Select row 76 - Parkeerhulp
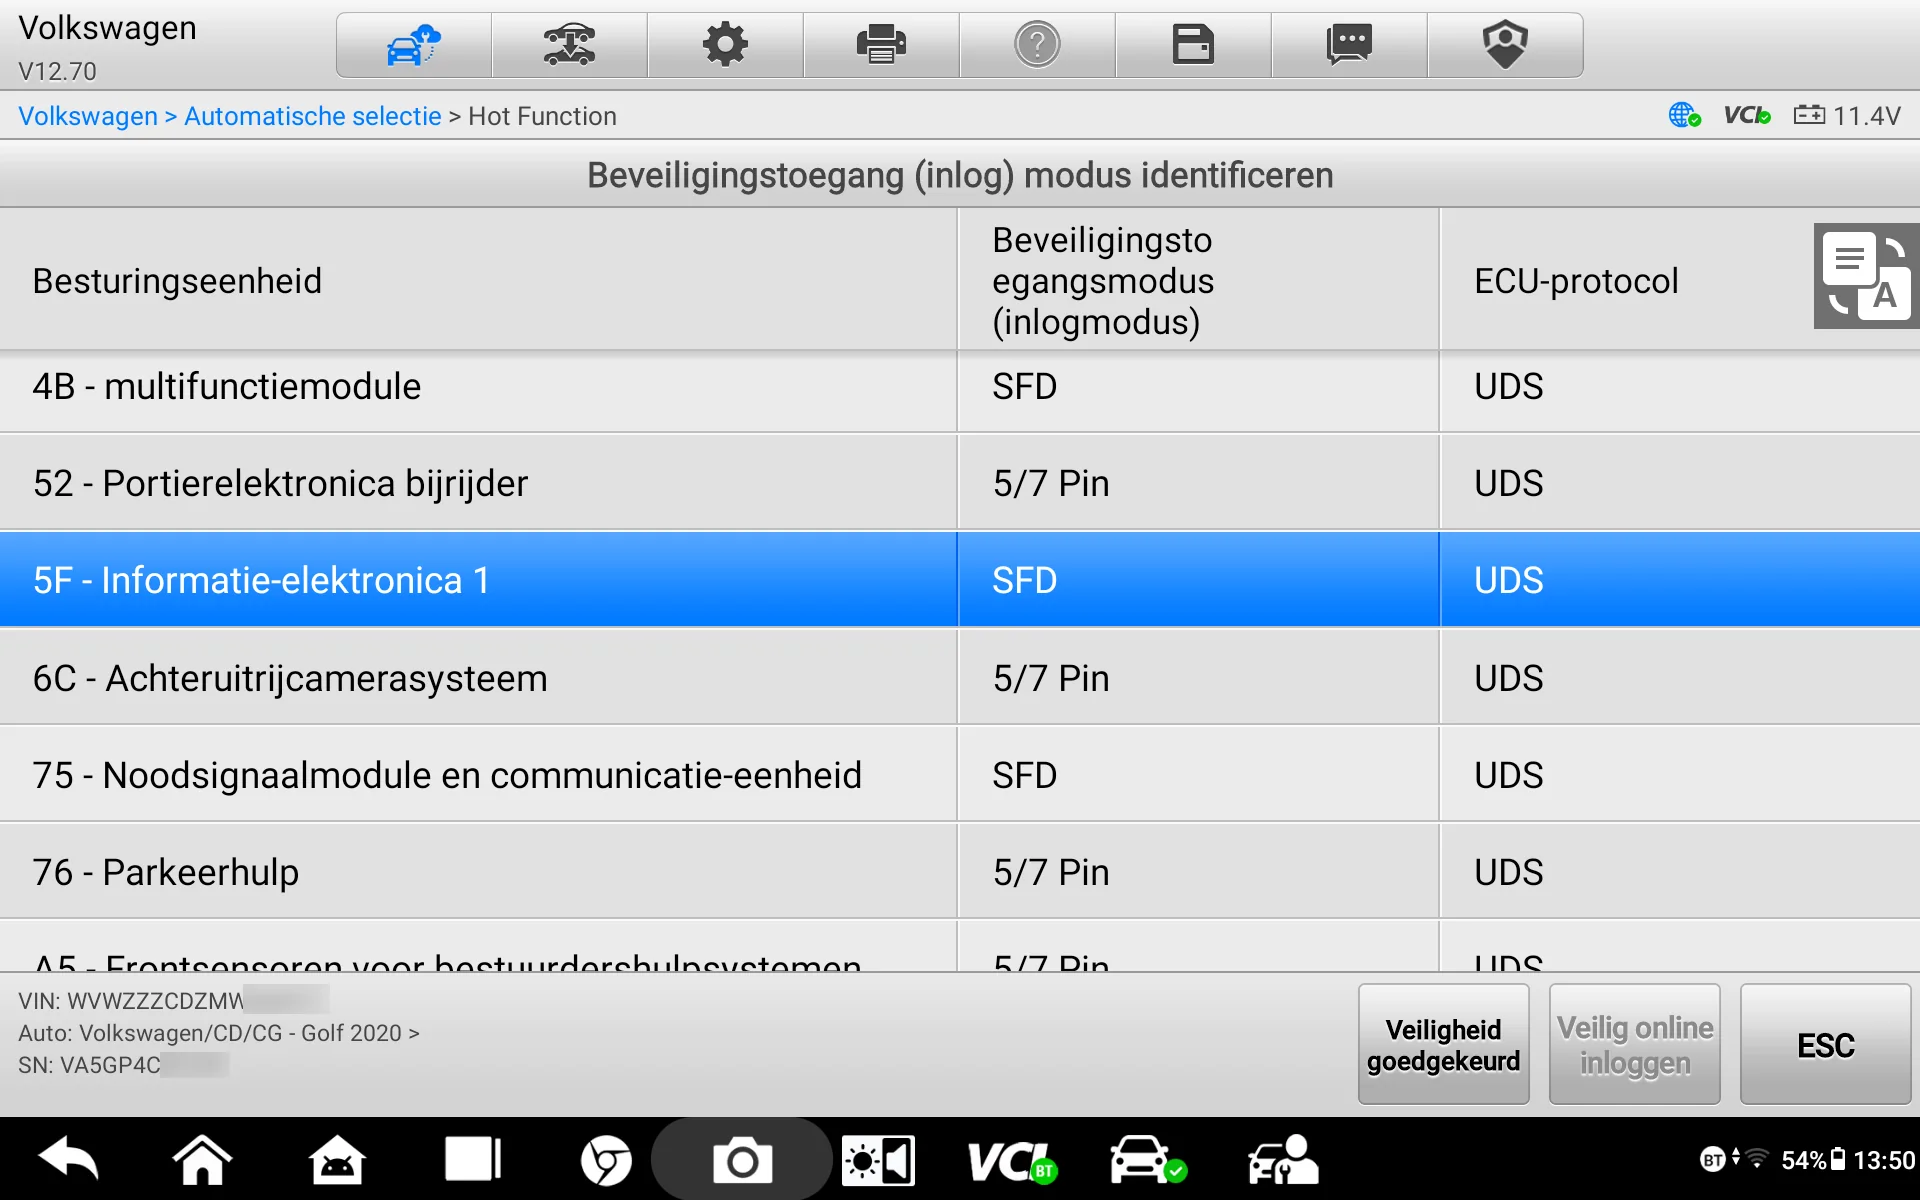 960,872
